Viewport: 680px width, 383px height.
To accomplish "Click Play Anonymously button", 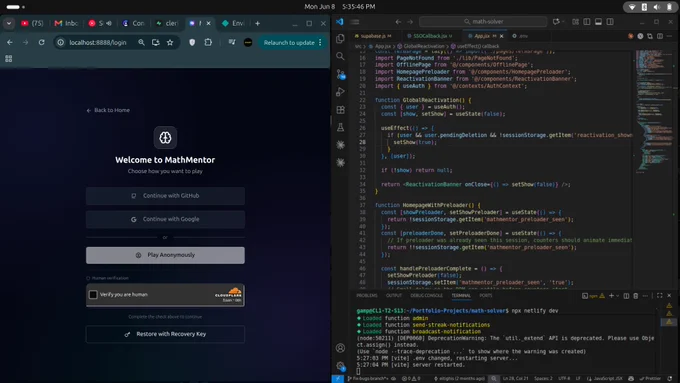I will coord(165,255).
